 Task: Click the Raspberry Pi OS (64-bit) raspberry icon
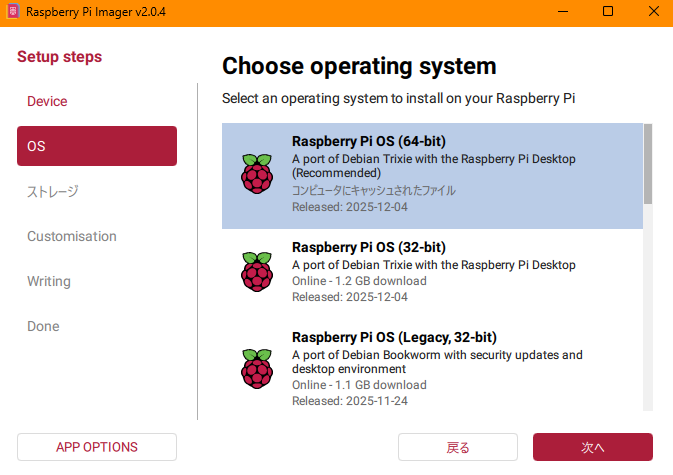257,174
